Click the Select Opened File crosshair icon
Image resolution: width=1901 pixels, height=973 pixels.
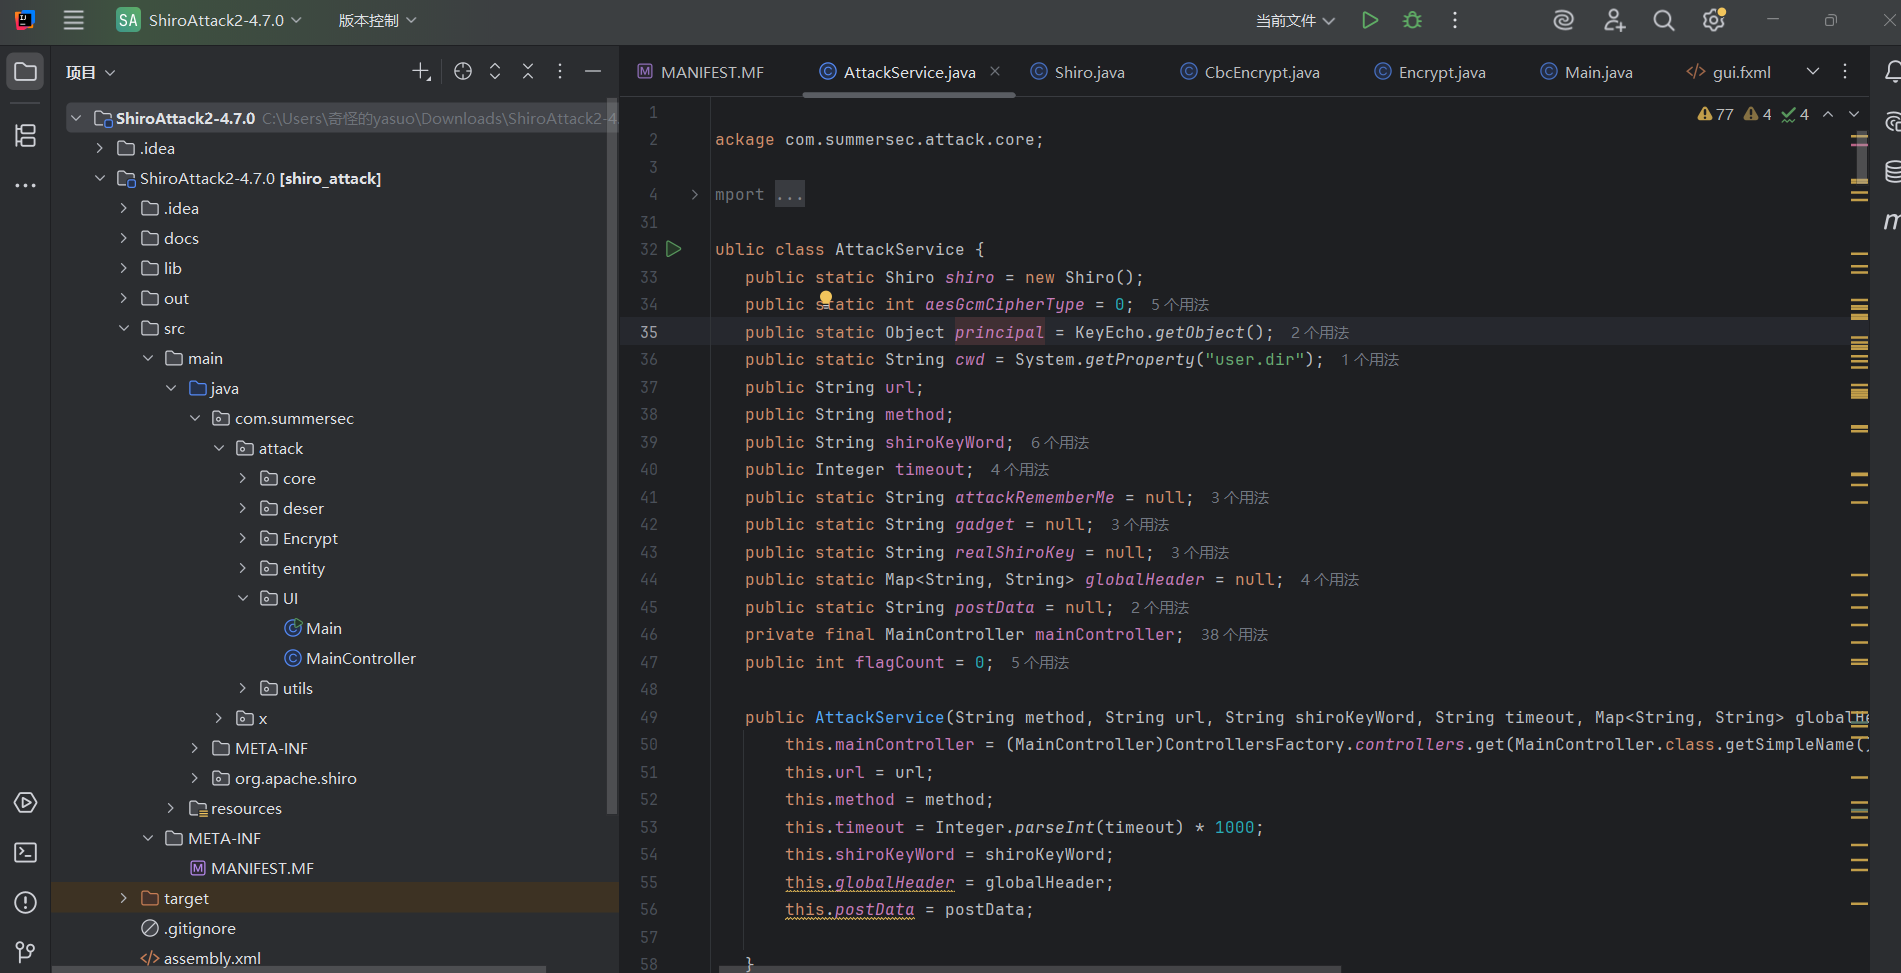click(462, 71)
